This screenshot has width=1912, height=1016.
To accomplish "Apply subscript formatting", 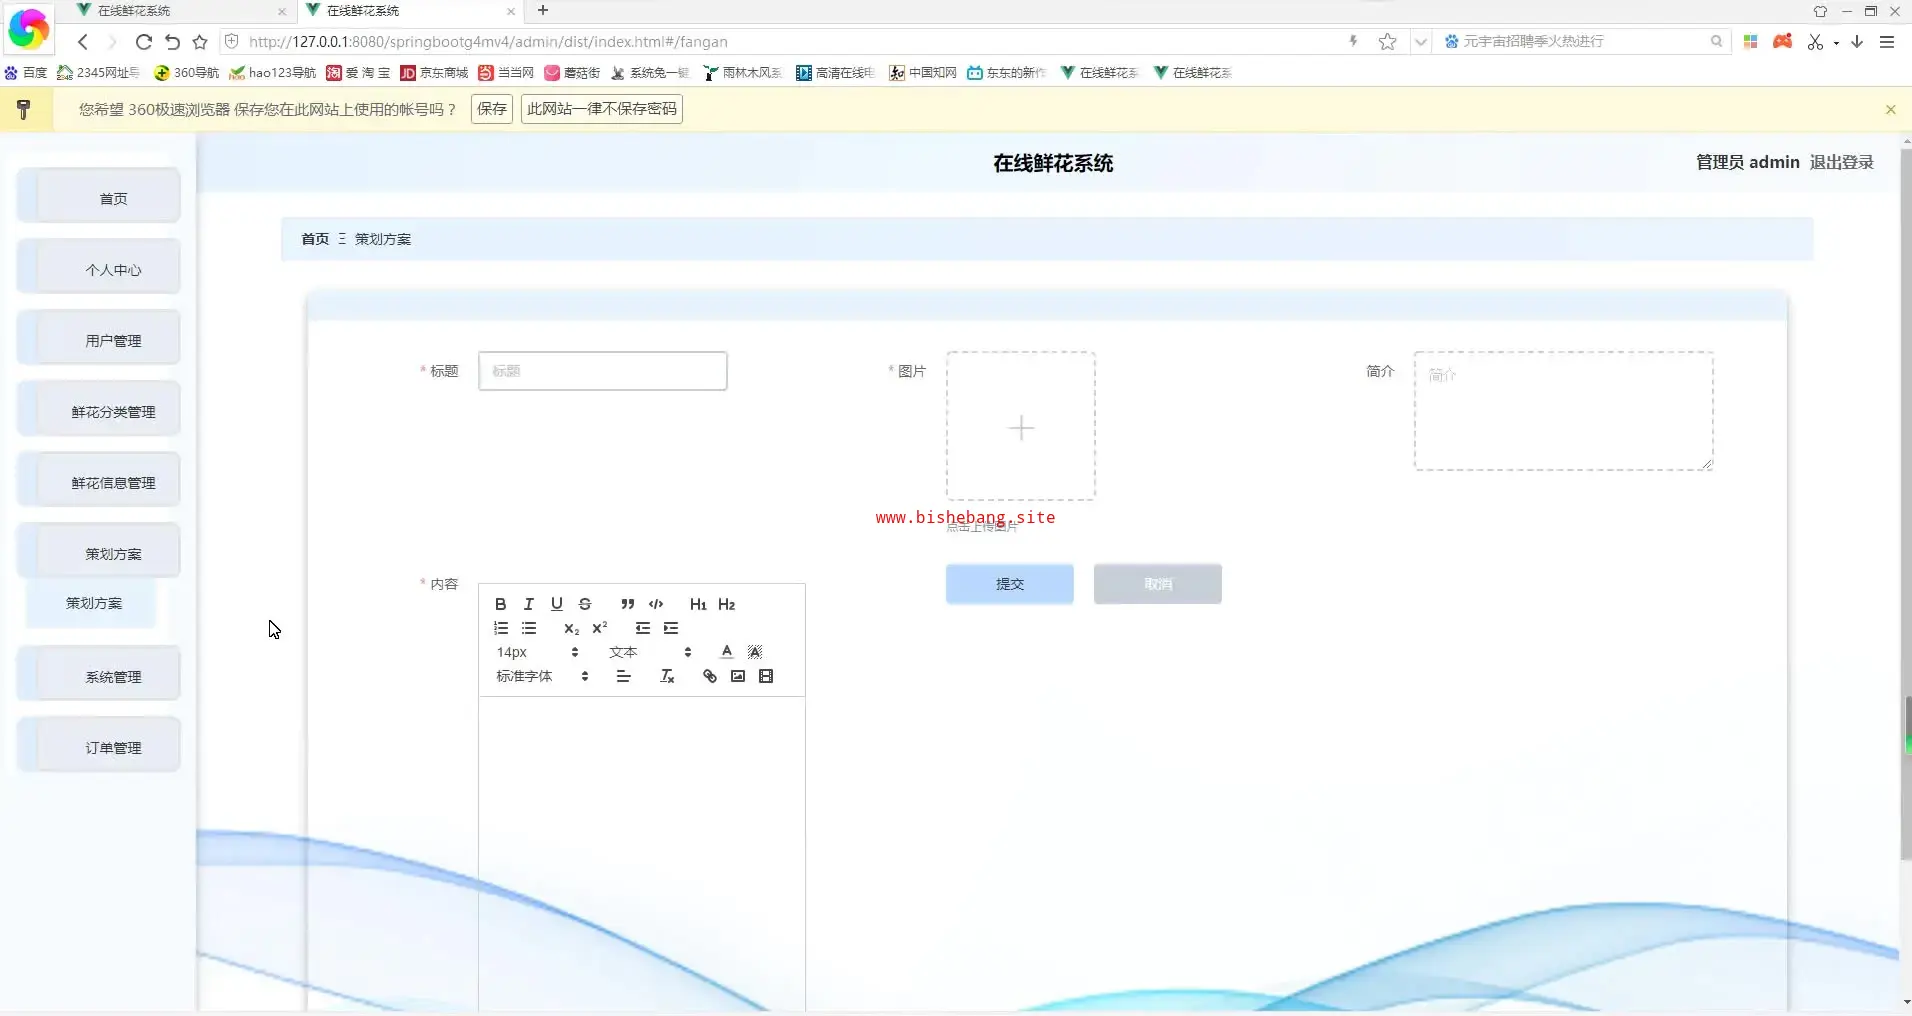I will 571,628.
